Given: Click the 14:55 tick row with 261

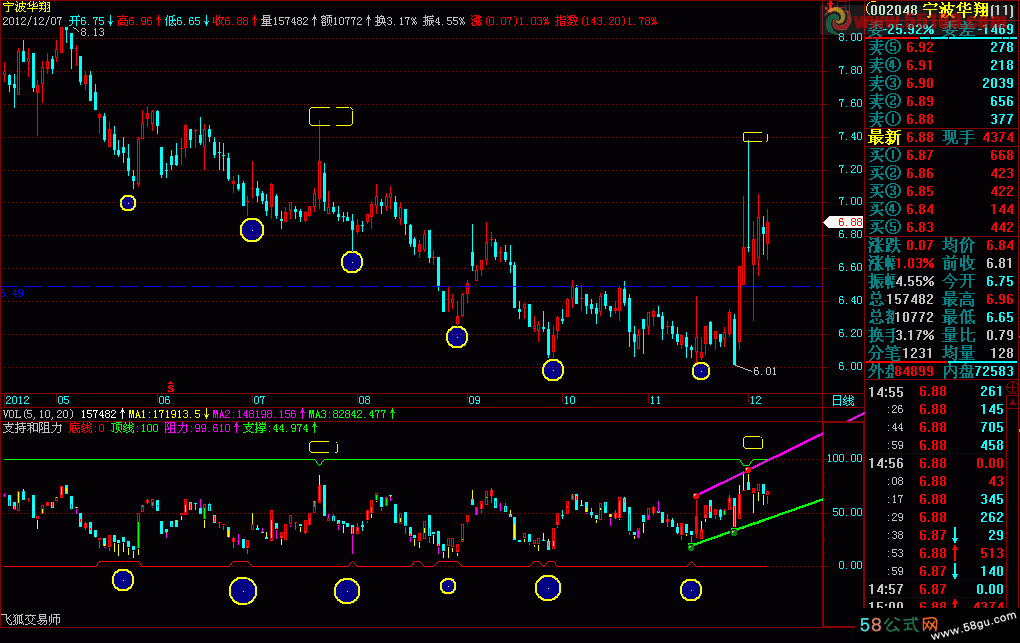Looking at the screenshot, I should tap(936, 392).
